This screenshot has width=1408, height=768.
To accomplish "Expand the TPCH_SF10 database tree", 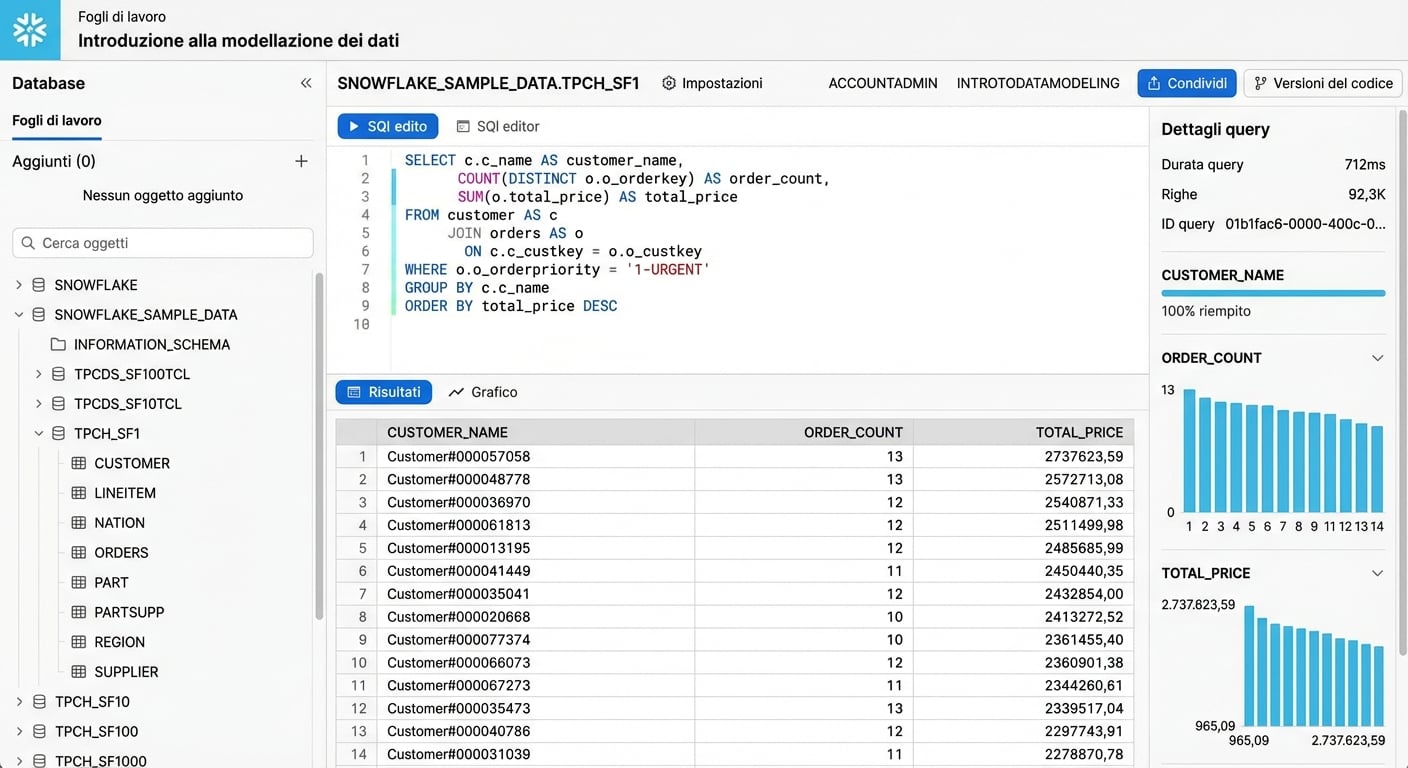I will tap(18, 701).
